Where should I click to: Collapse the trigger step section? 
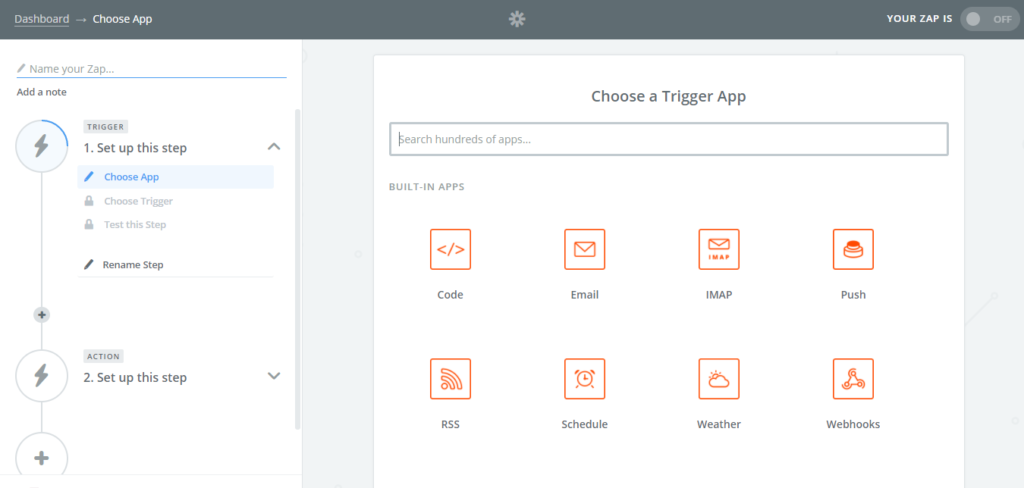point(274,146)
